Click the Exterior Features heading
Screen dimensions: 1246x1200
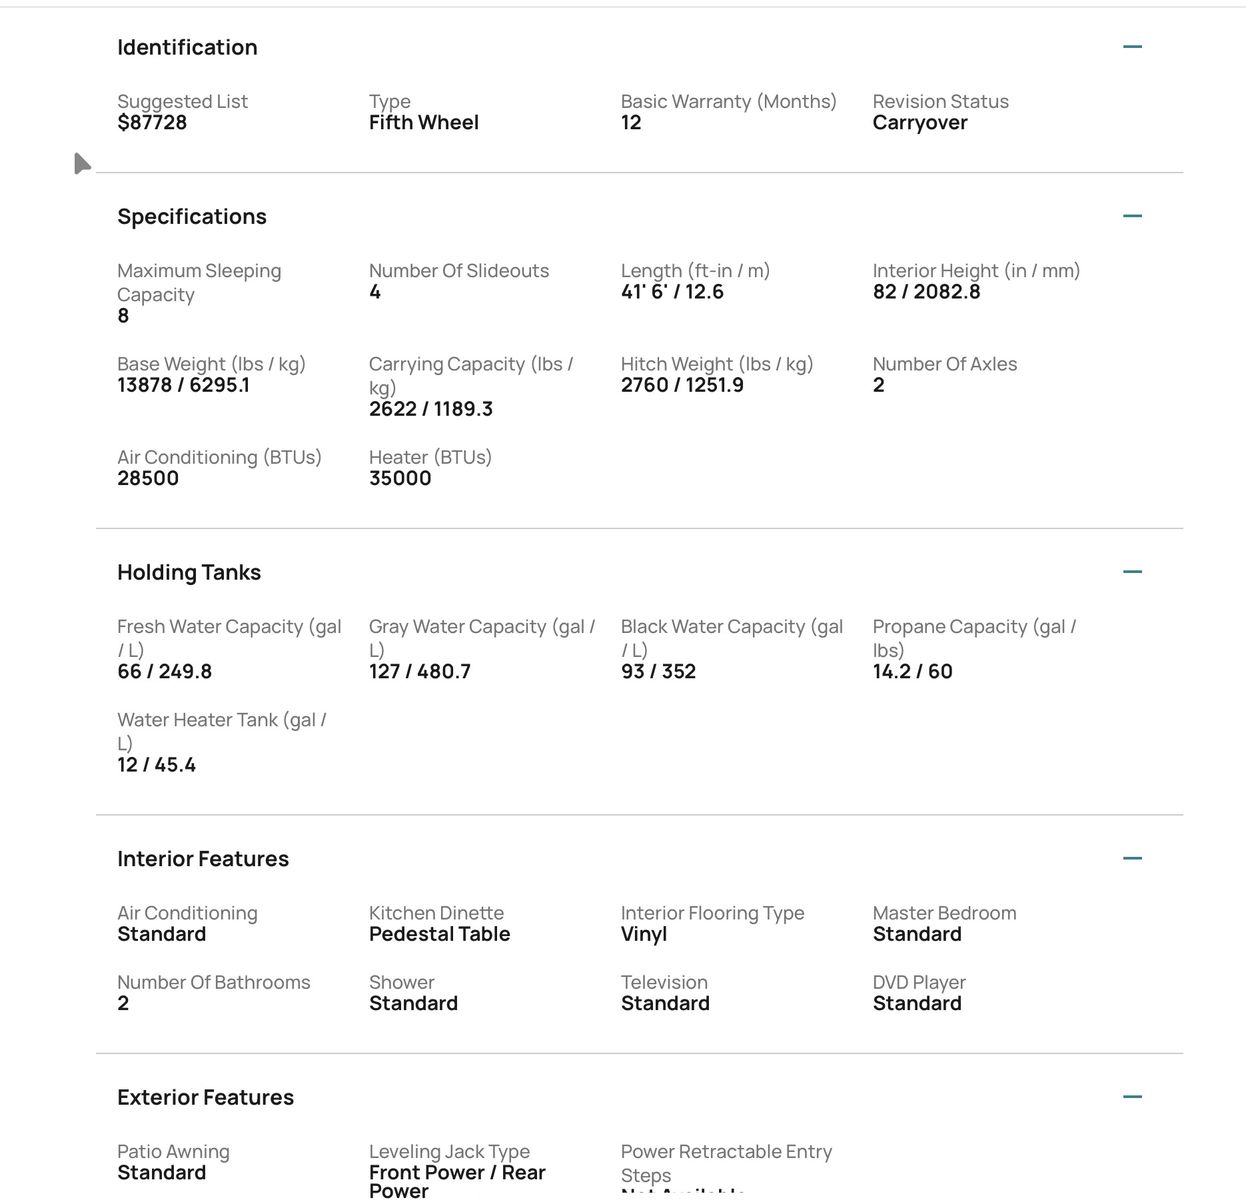[x=205, y=1098]
